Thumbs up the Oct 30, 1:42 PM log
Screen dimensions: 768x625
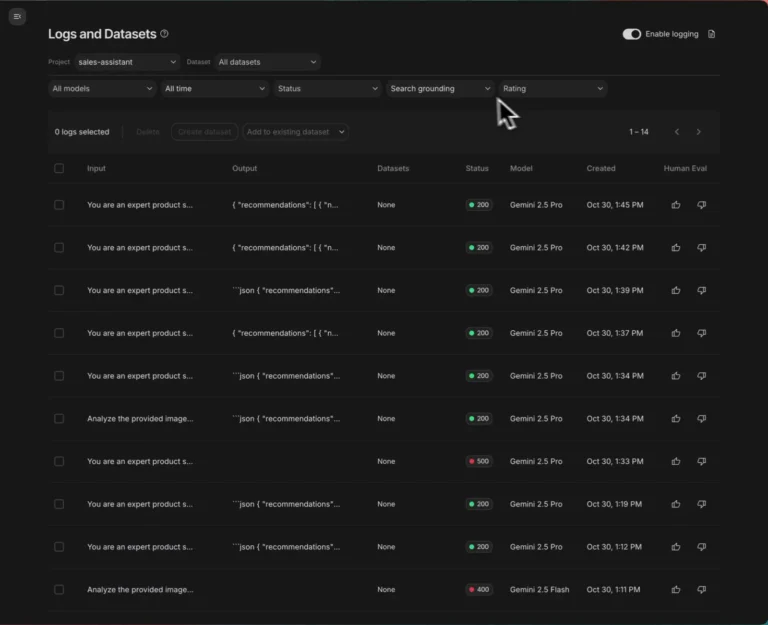click(676, 248)
